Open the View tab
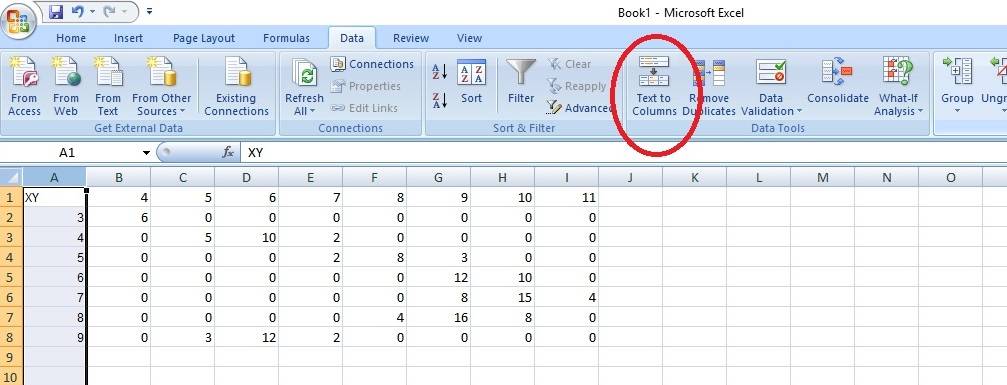1007x385 pixels. tap(469, 38)
